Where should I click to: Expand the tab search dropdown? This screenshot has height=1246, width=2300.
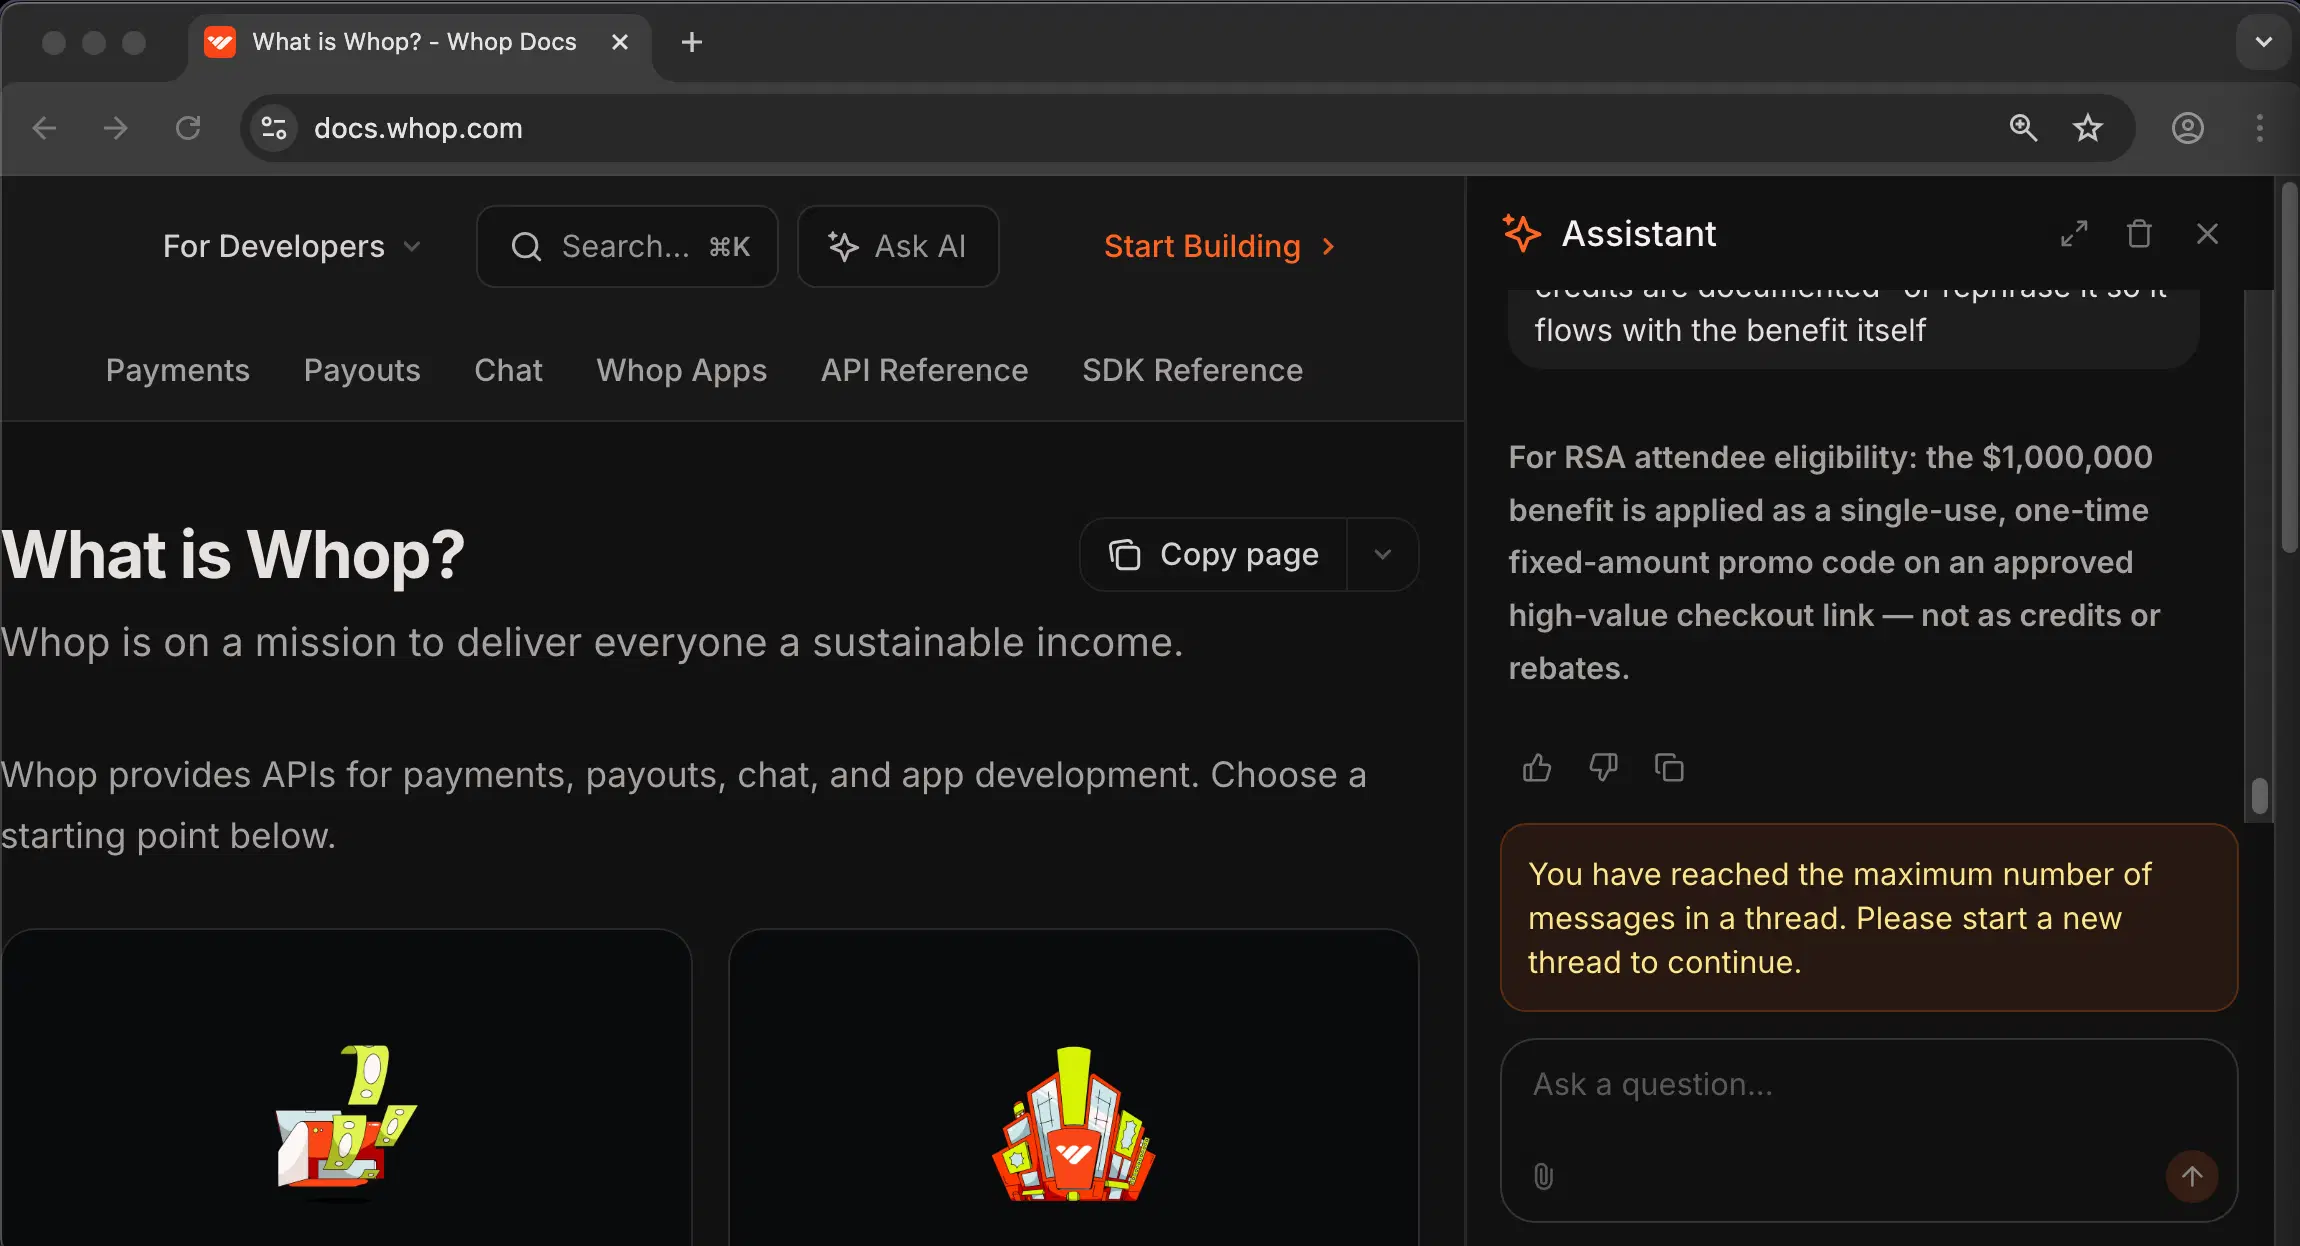coord(2263,42)
